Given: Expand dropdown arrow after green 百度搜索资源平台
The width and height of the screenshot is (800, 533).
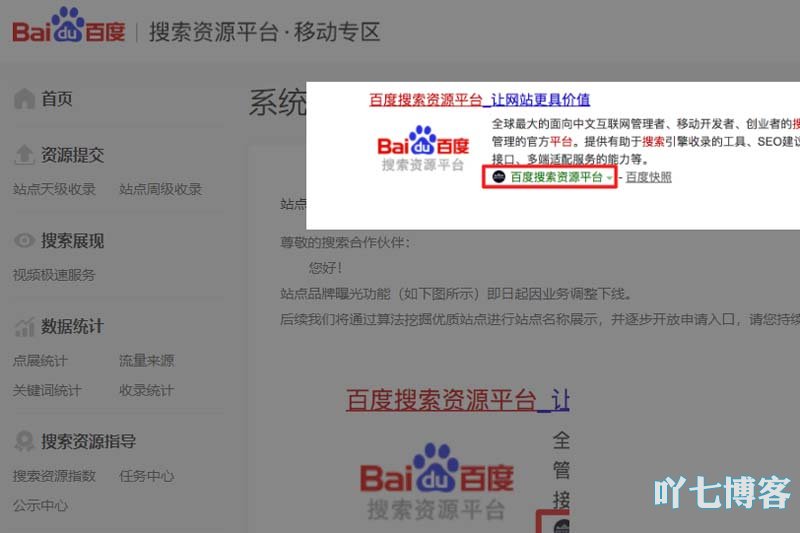Looking at the screenshot, I should [609, 178].
